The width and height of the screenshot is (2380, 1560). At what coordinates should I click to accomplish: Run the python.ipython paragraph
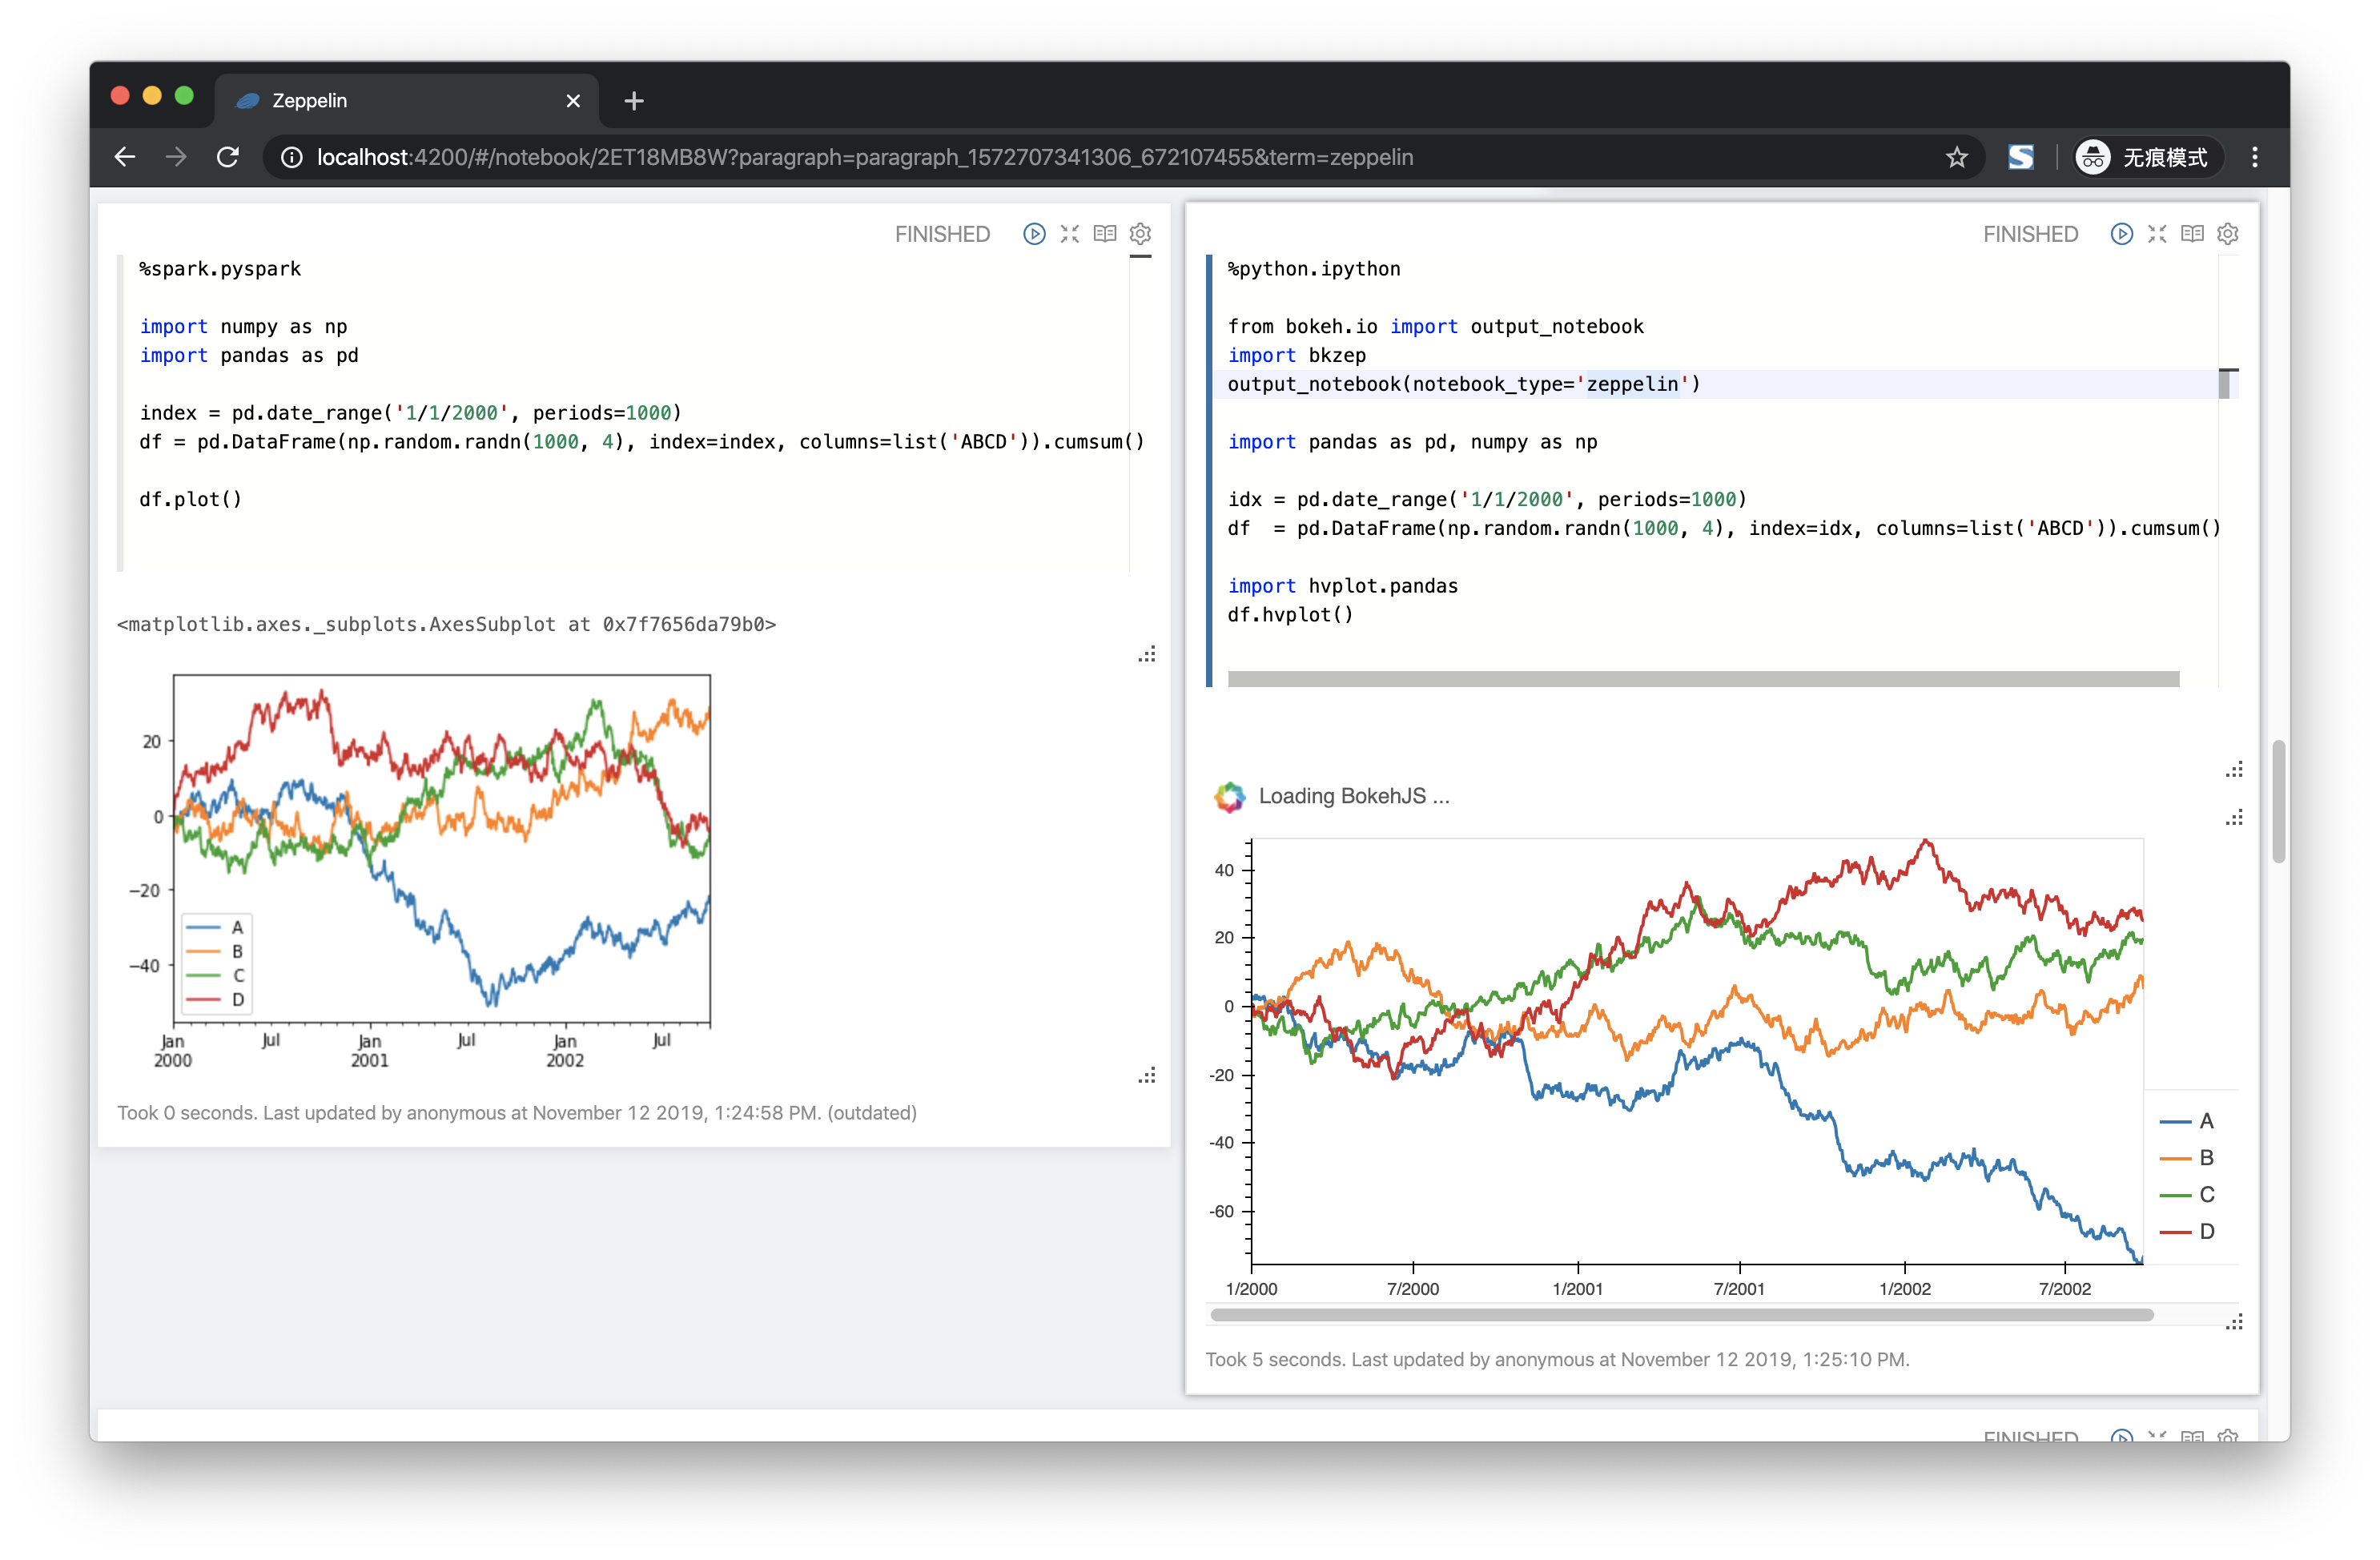(2121, 234)
